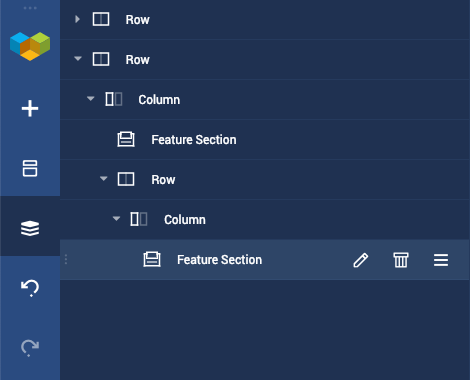
Task: Collapse the nested Row inside Column
Action: point(104,179)
